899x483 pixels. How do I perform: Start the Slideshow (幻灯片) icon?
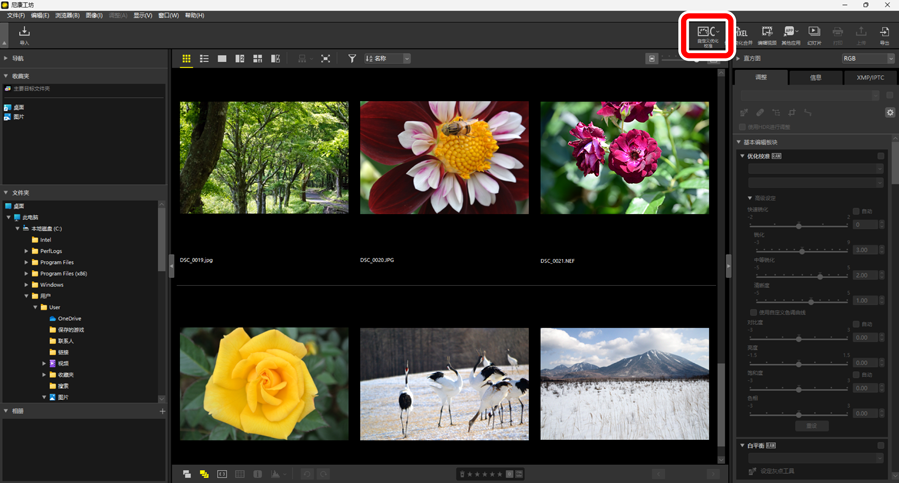click(x=814, y=35)
